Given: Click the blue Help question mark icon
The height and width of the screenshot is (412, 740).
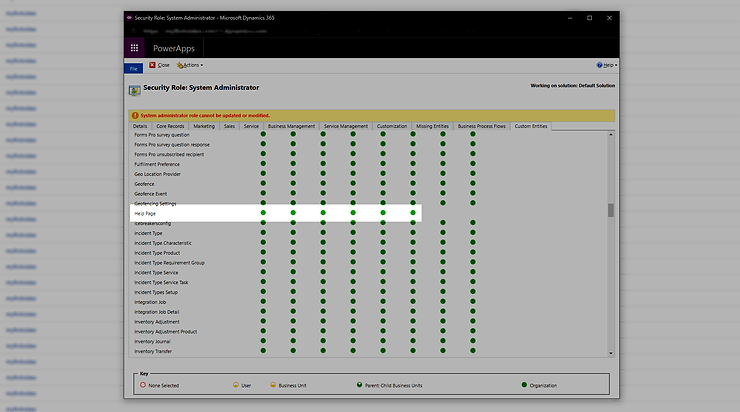Looking at the screenshot, I should coord(599,65).
